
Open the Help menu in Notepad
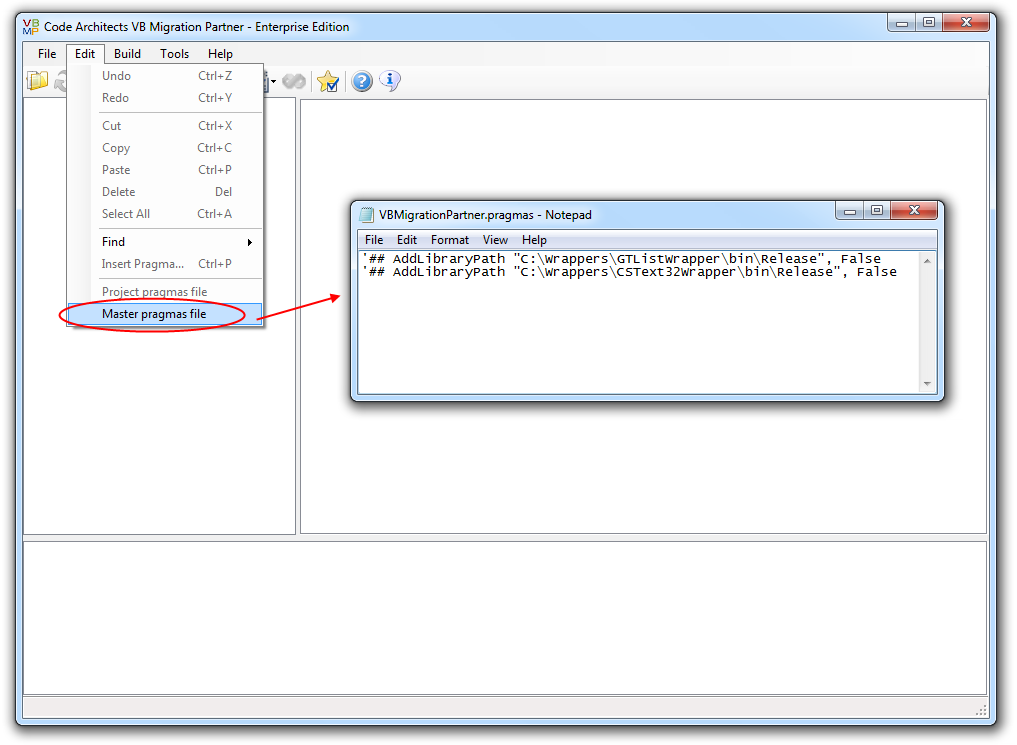pos(534,240)
